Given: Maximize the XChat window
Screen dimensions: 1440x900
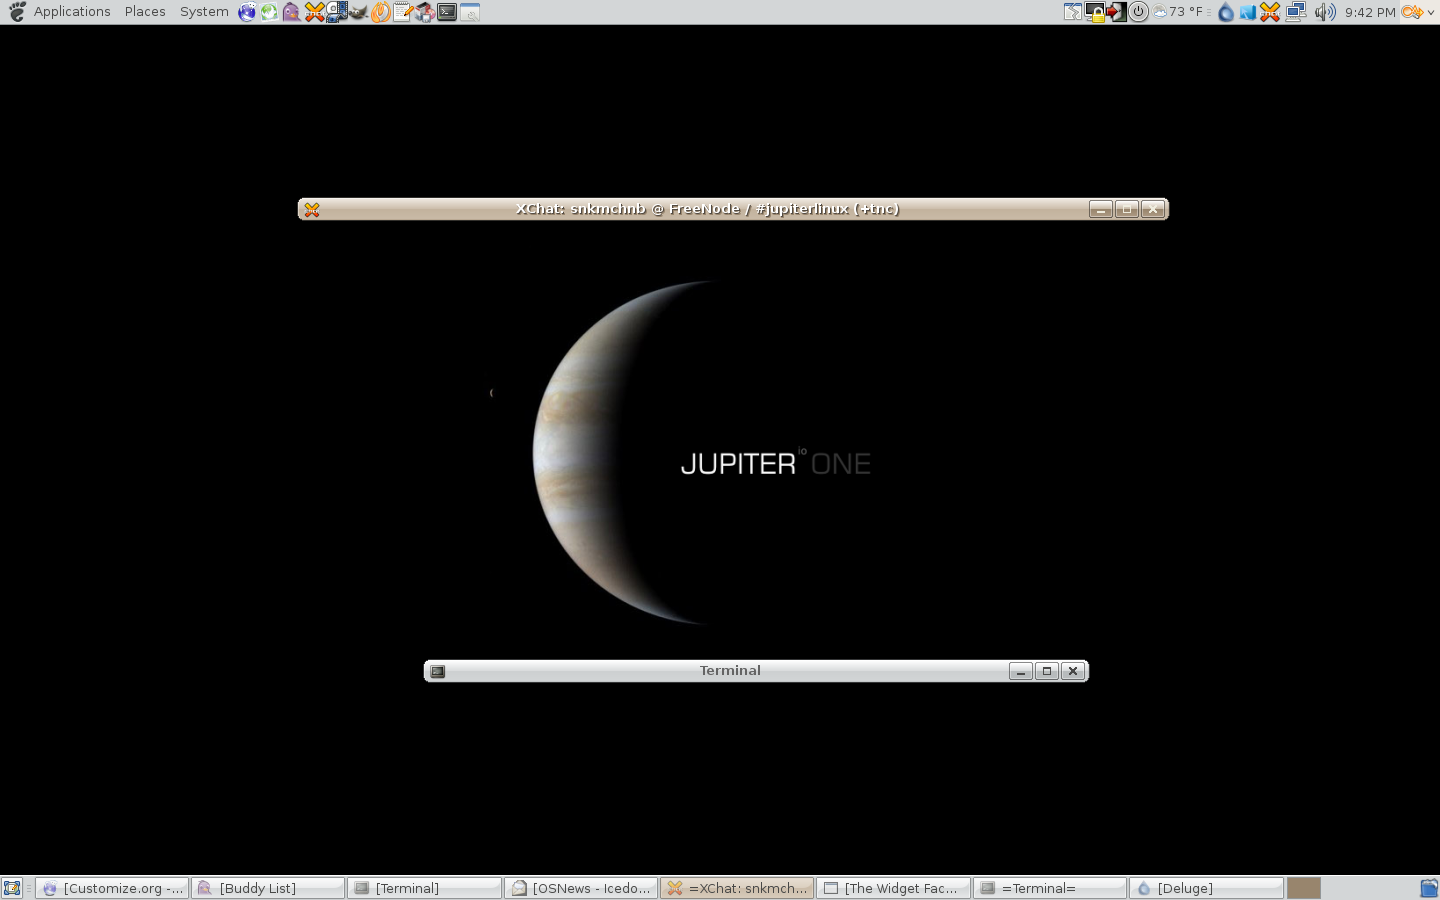Looking at the screenshot, I should [1127, 209].
